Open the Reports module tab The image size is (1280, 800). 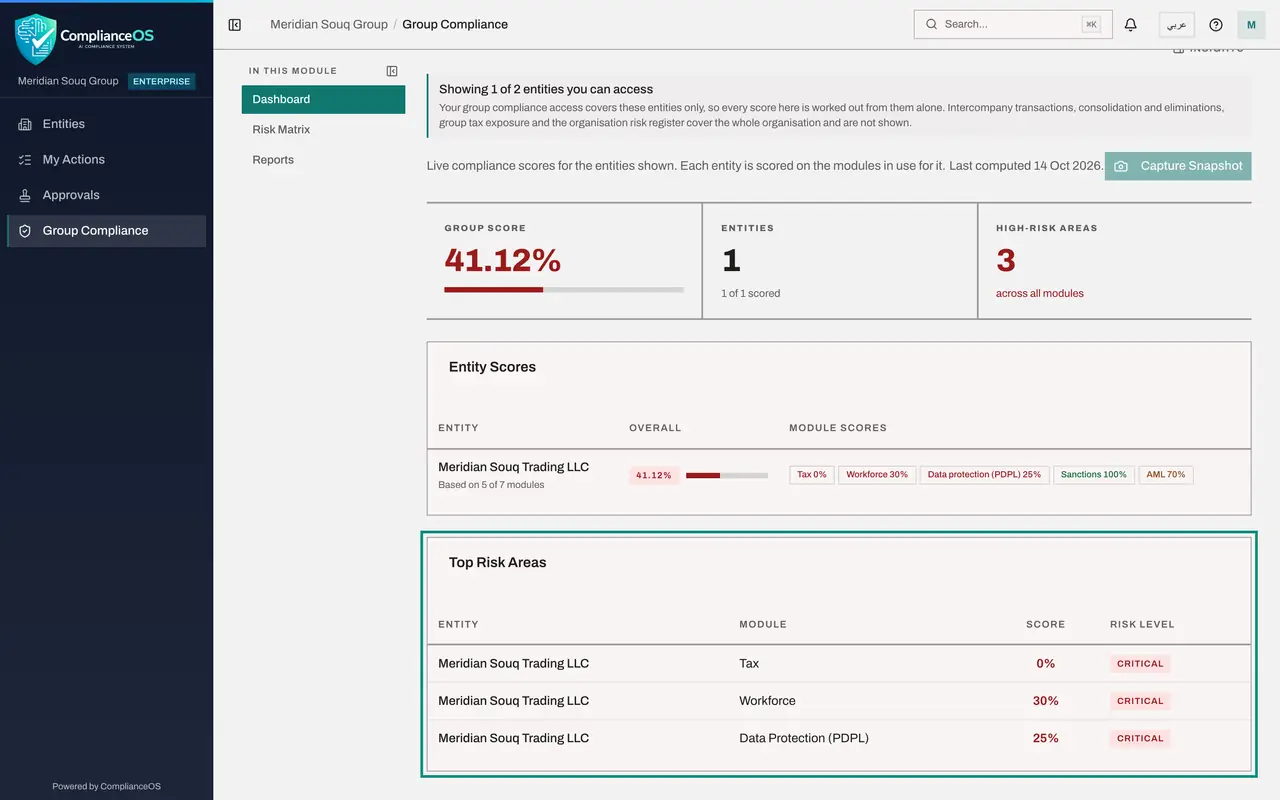click(x=323, y=159)
